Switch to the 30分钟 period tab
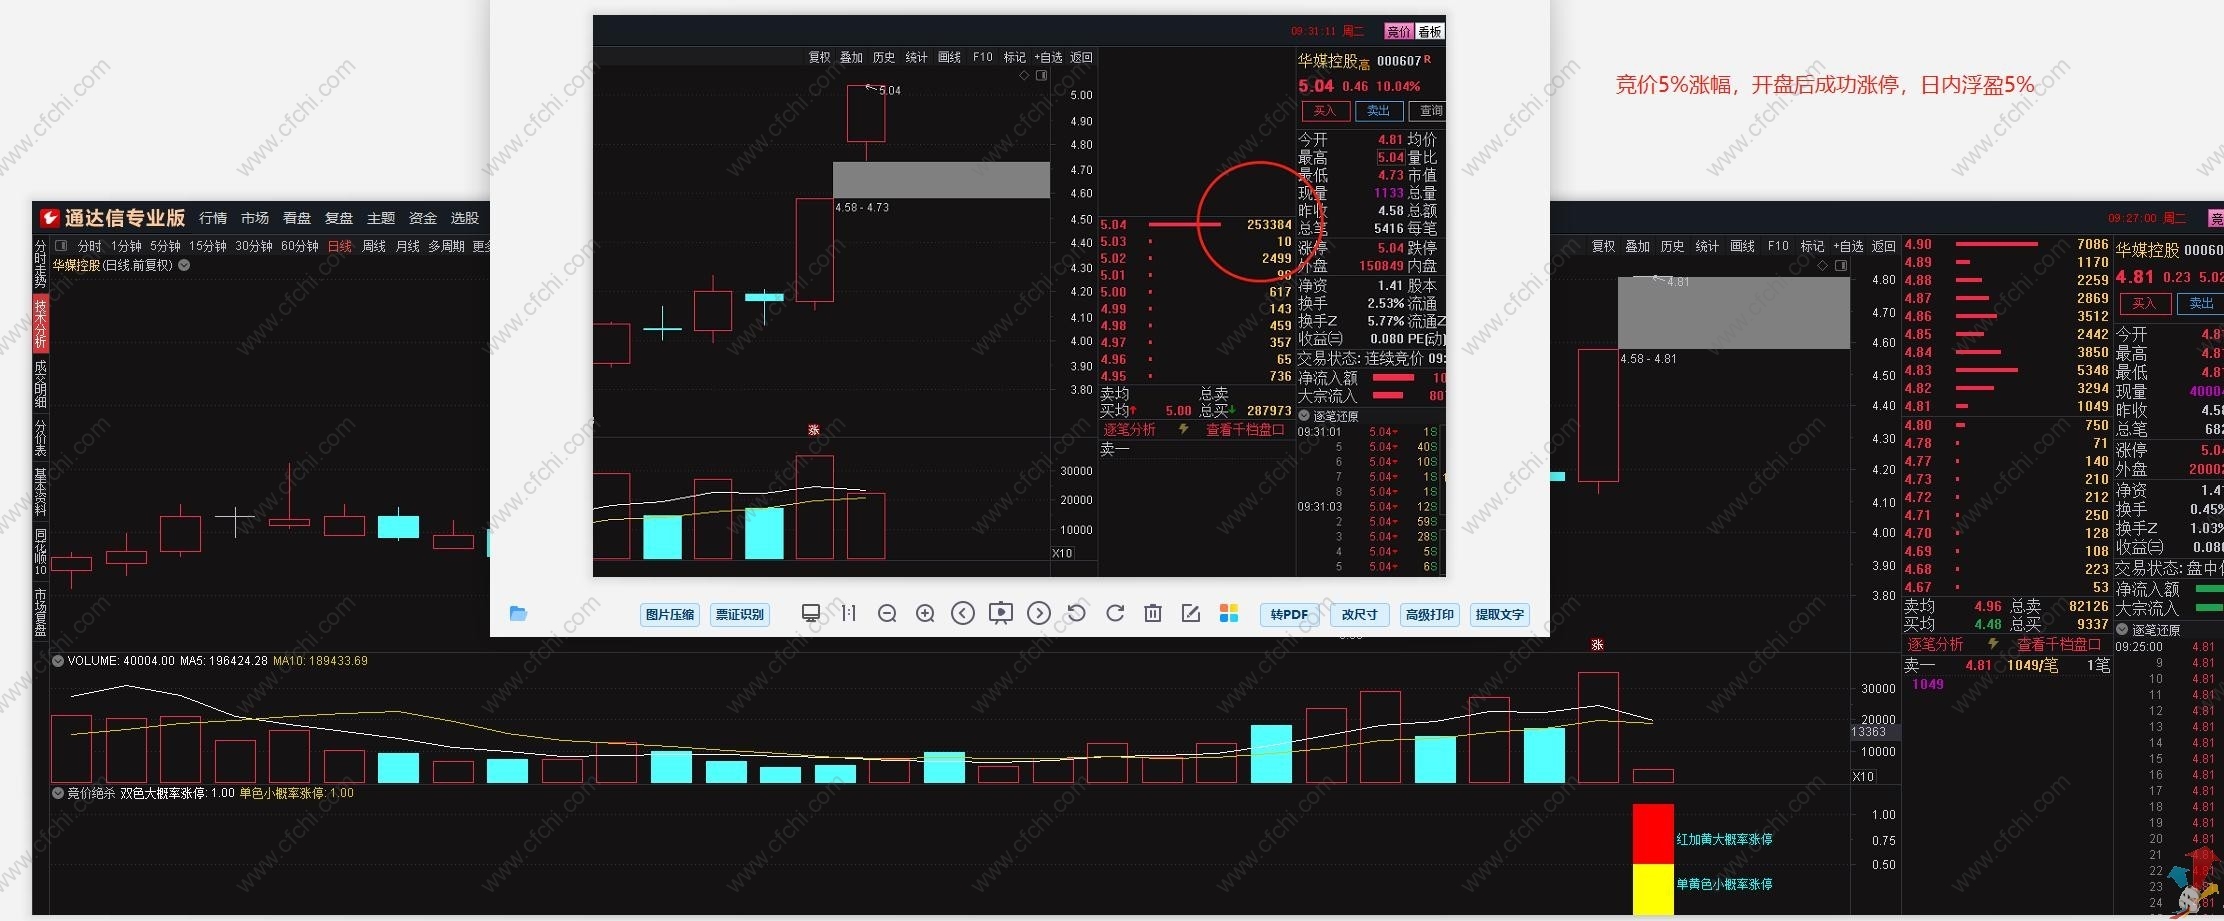 tap(254, 246)
